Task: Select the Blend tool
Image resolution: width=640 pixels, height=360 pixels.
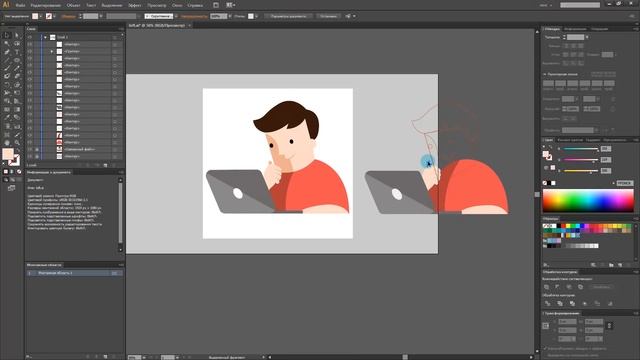Action: [x=17, y=118]
